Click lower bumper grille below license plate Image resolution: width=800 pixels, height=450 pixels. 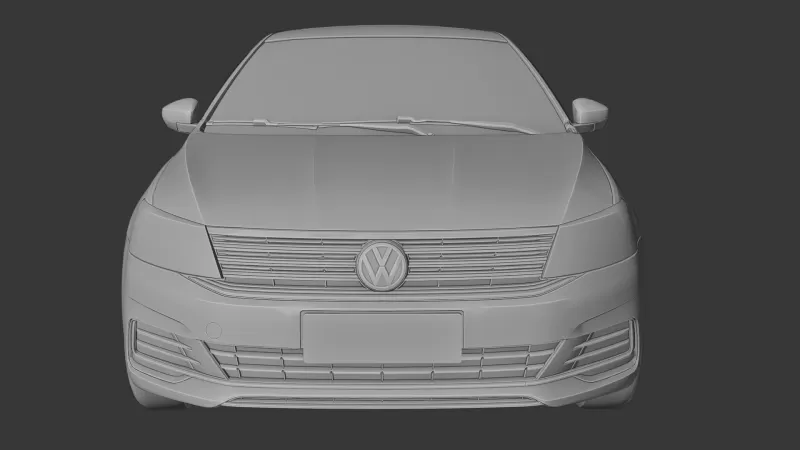[382, 372]
